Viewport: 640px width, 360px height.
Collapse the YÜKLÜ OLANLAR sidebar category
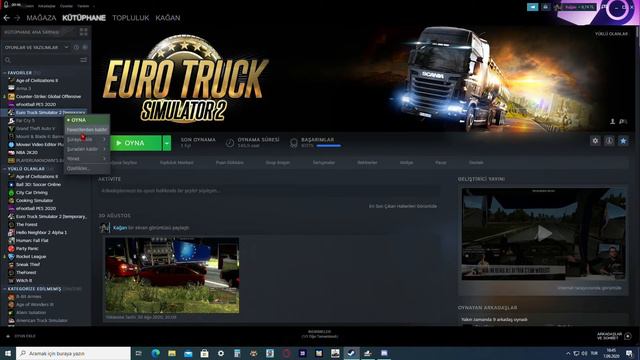tap(4, 169)
